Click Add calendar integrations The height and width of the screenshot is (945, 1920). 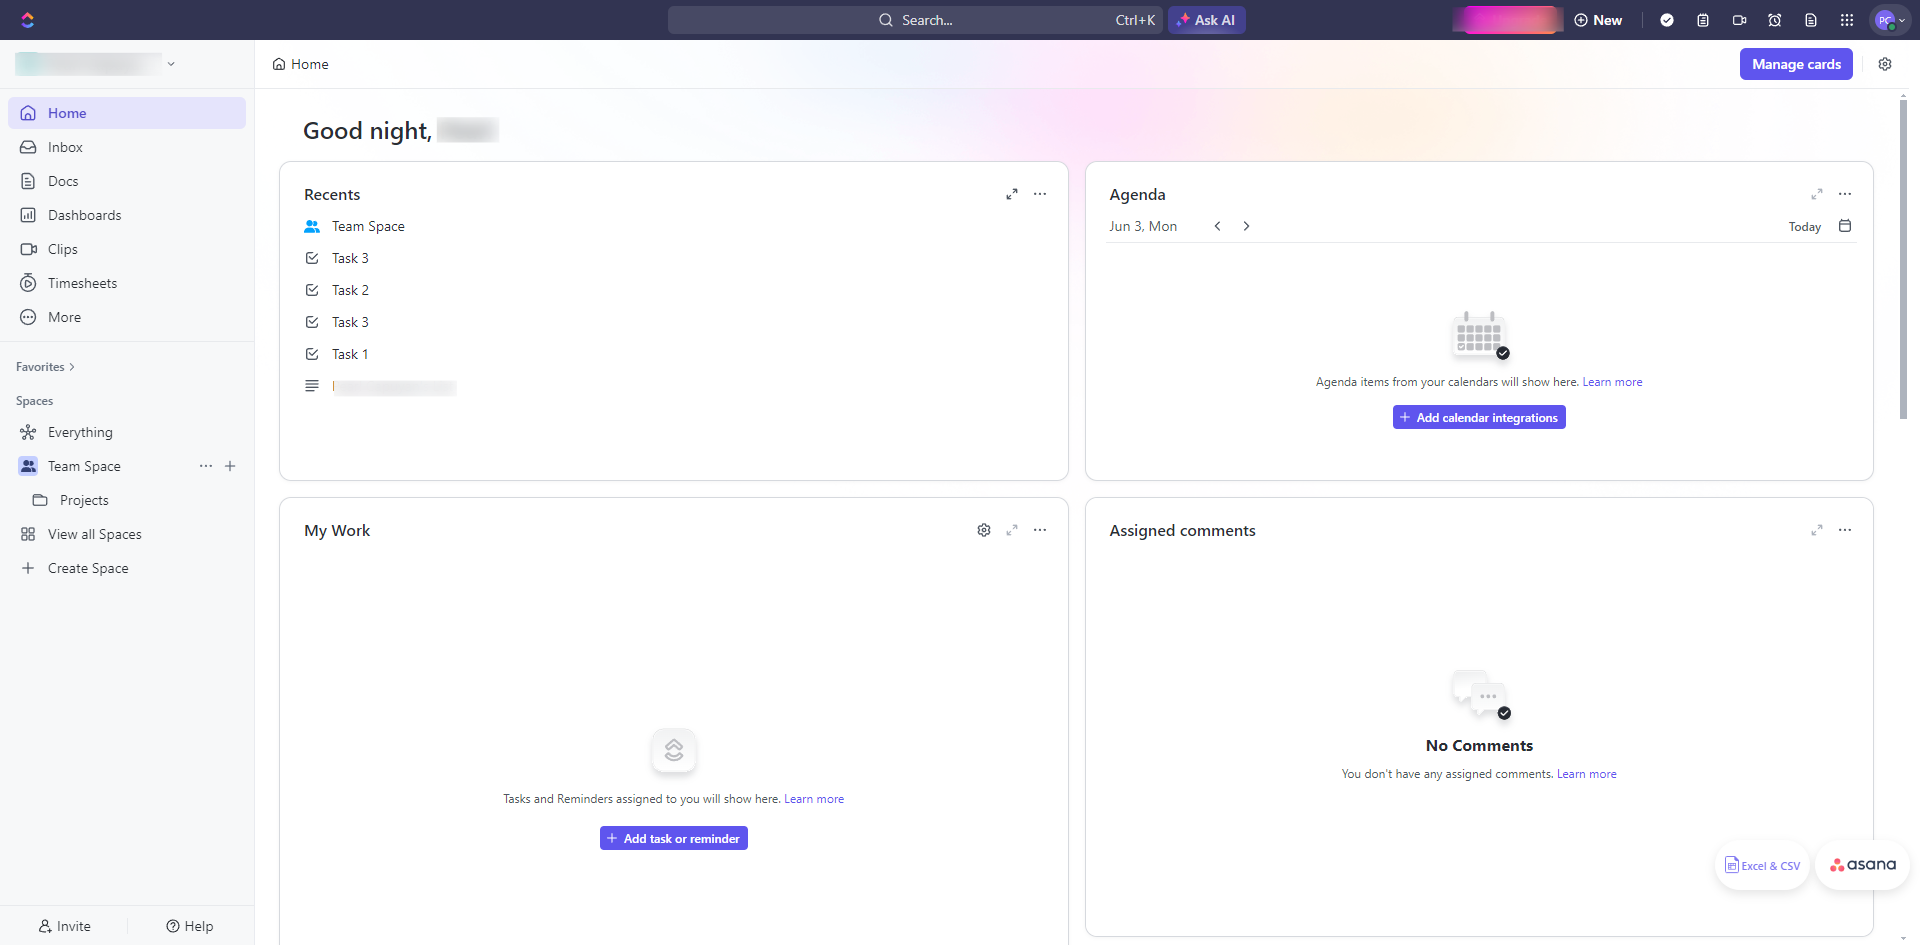(1479, 417)
